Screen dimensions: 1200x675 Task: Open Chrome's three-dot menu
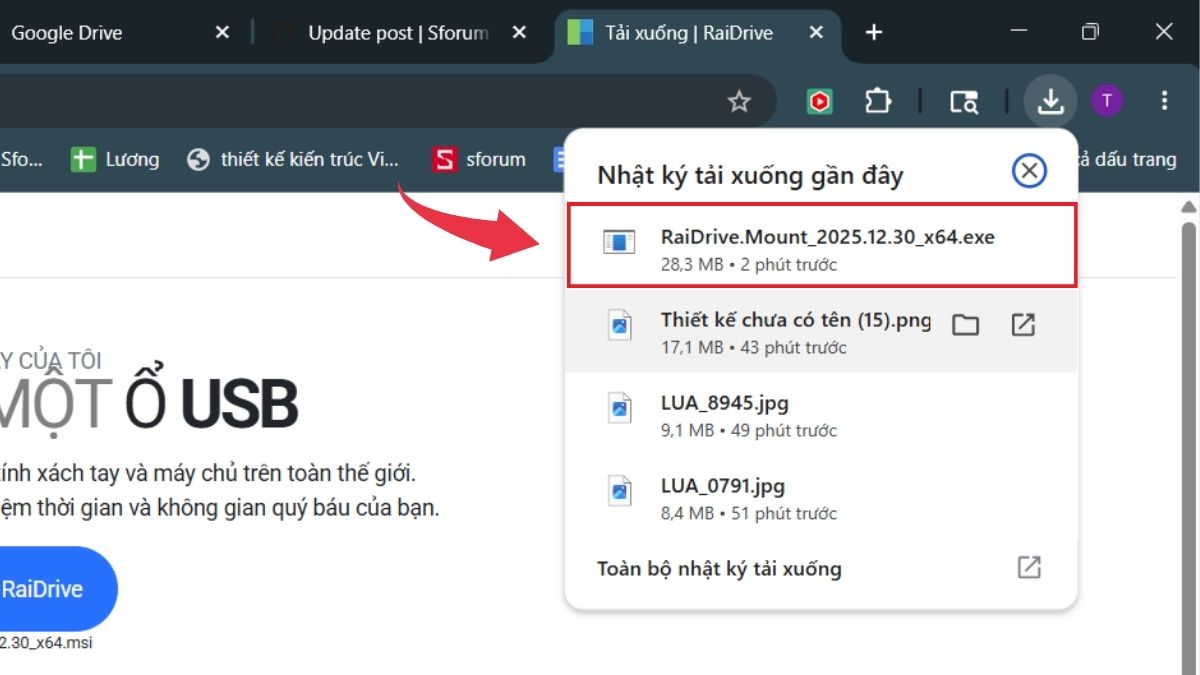[1164, 101]
